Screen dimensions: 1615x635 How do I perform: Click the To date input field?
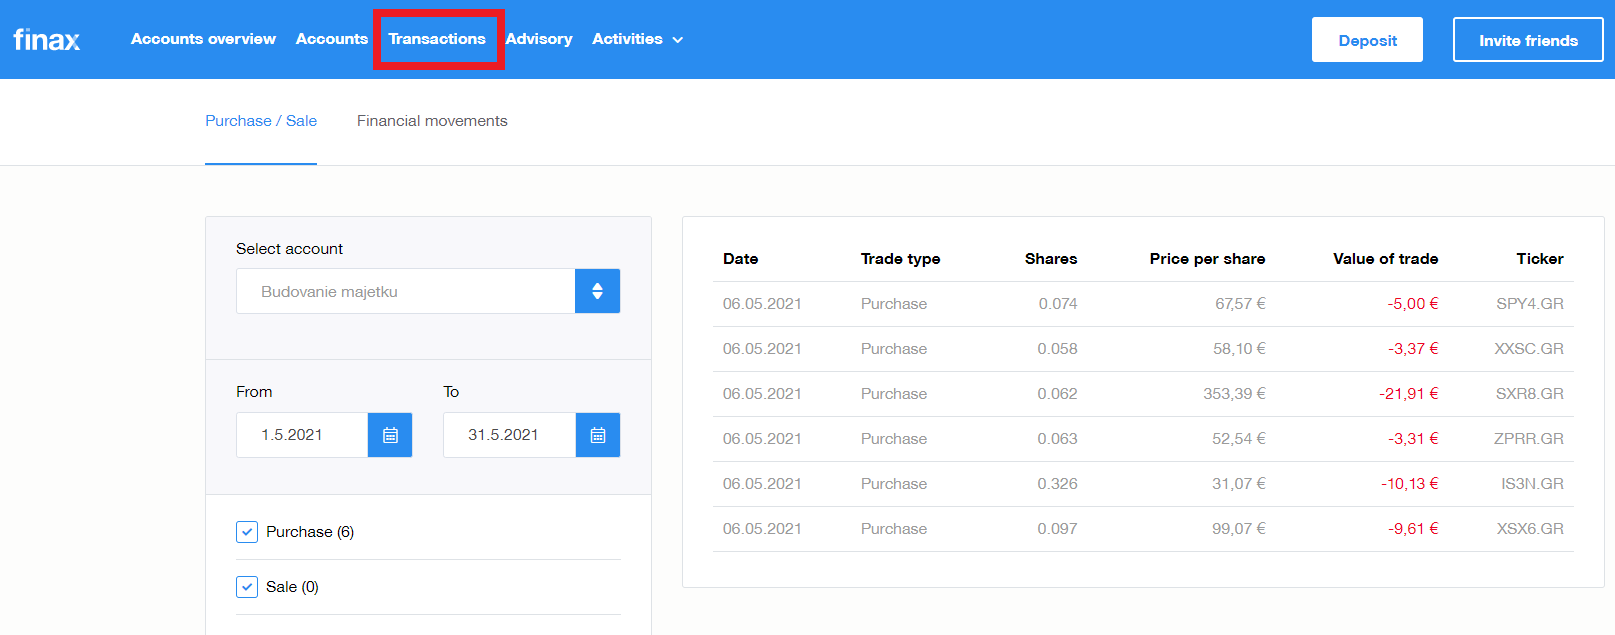(509, 435)
